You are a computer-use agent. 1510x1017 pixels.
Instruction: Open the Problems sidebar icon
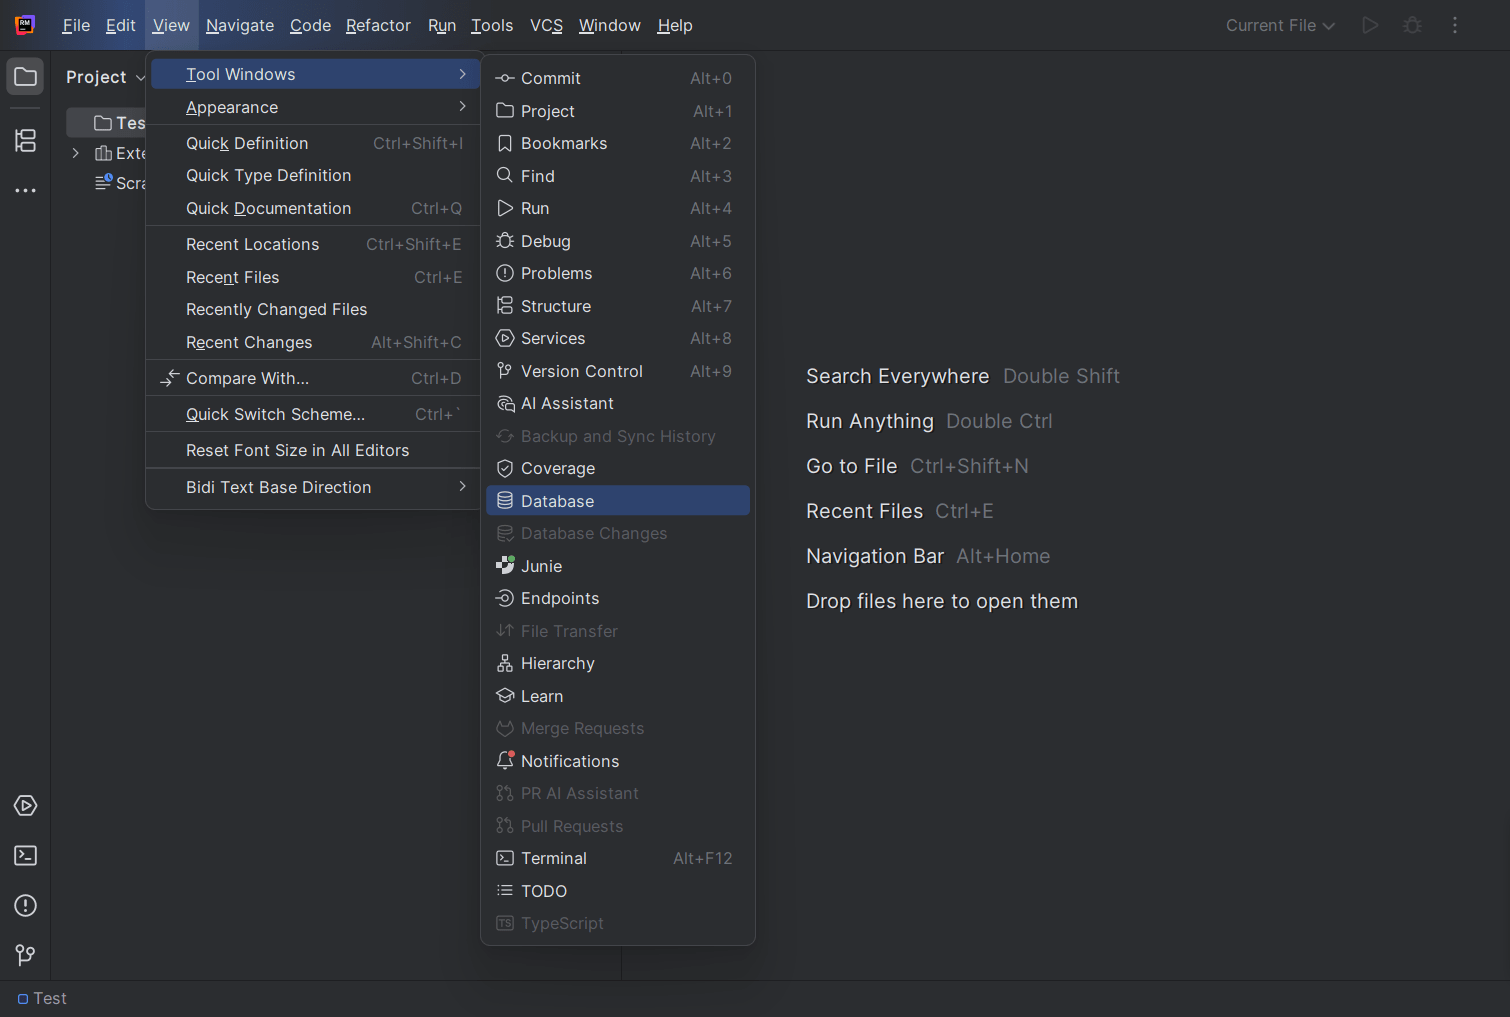[25, 905]
